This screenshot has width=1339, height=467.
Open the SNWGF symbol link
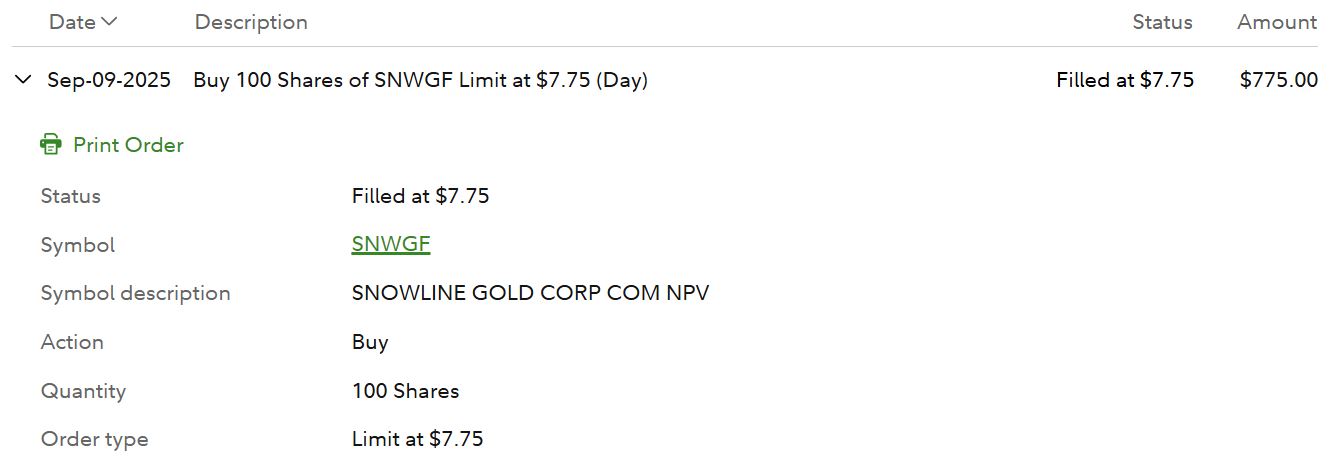pos(391,245)
